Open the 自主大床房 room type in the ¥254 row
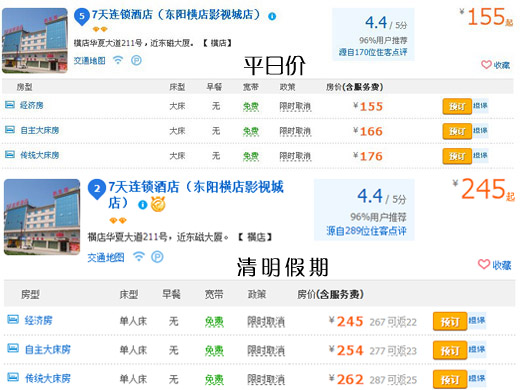520x390 pixels. pos(48,349)
